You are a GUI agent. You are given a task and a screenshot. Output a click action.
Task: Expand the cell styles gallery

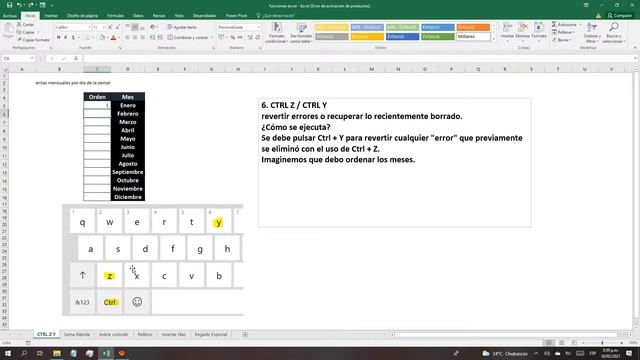pyautogui.click(x=493, y=39)
